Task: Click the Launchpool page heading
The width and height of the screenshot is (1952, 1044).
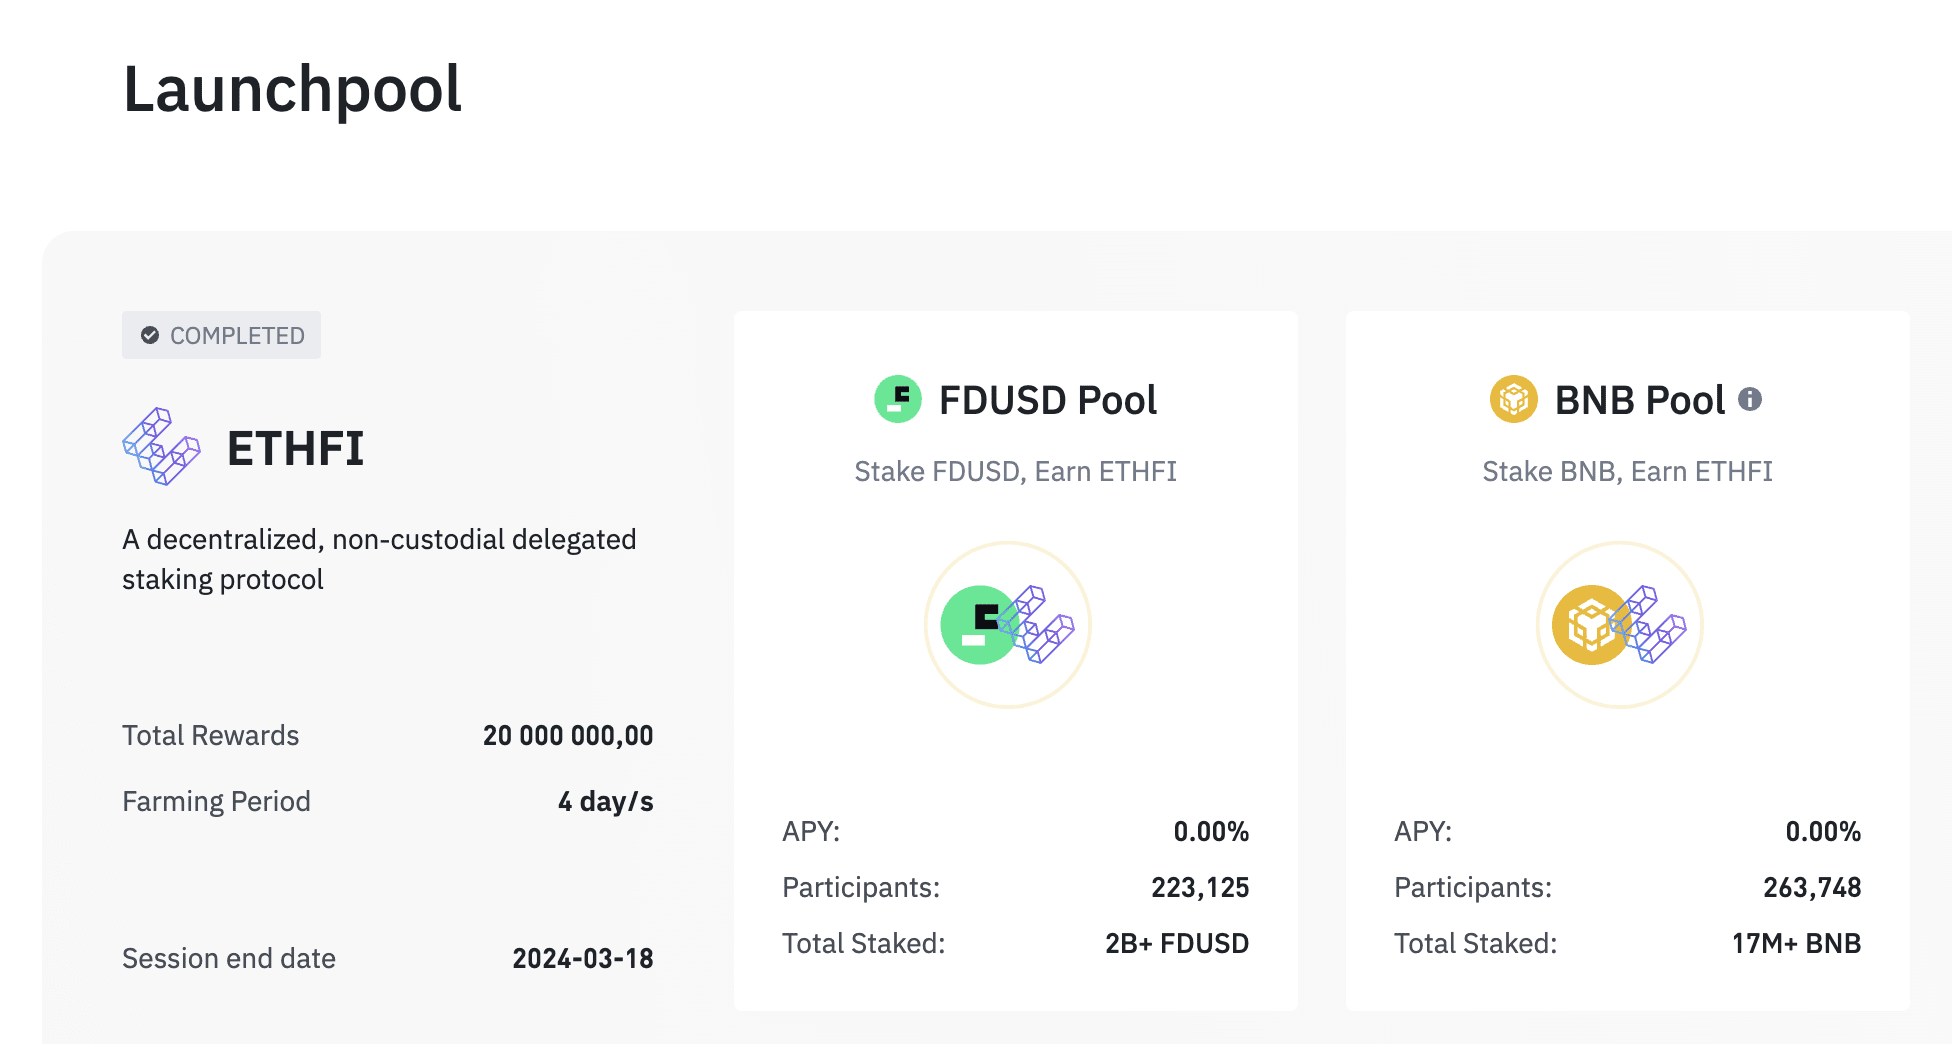Action: 292,89
